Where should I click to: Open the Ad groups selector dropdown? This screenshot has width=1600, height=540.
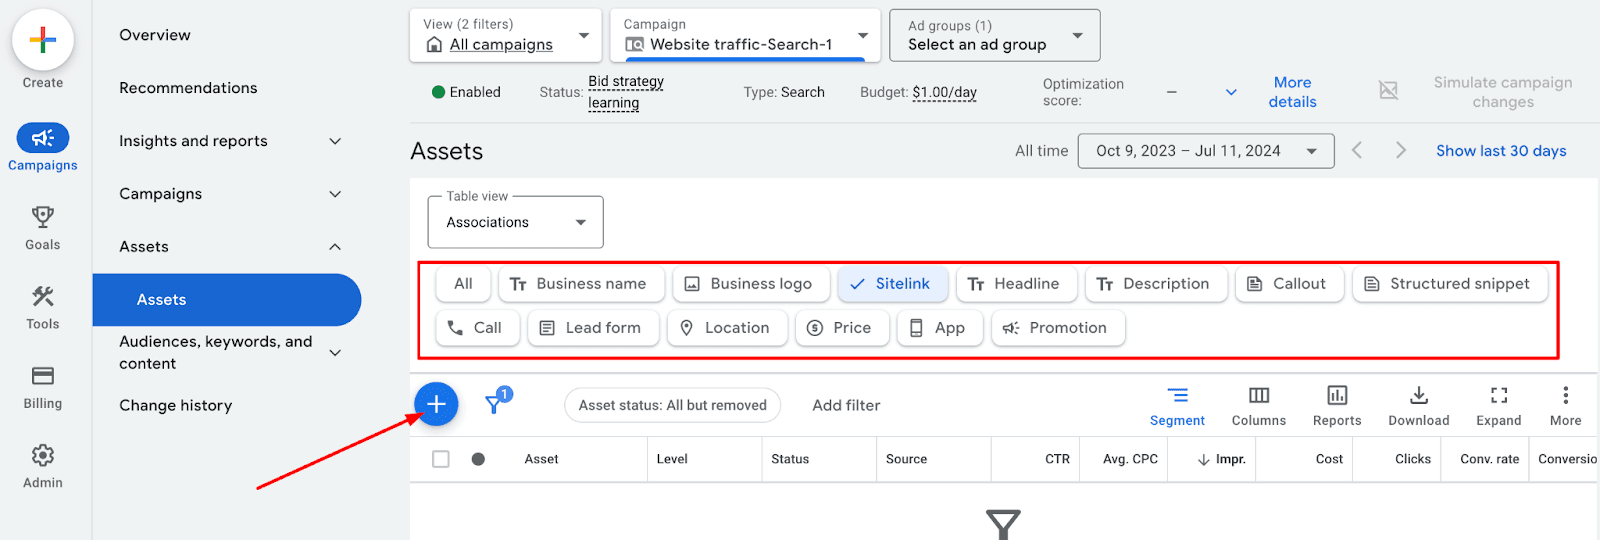(995, 35)
